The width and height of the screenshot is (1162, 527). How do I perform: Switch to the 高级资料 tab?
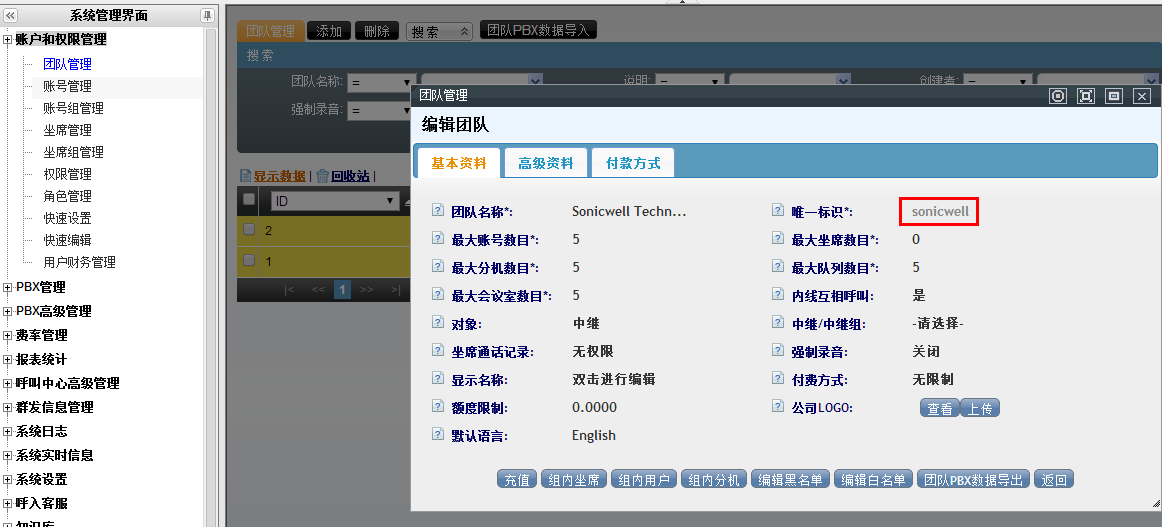pos(545,163)
